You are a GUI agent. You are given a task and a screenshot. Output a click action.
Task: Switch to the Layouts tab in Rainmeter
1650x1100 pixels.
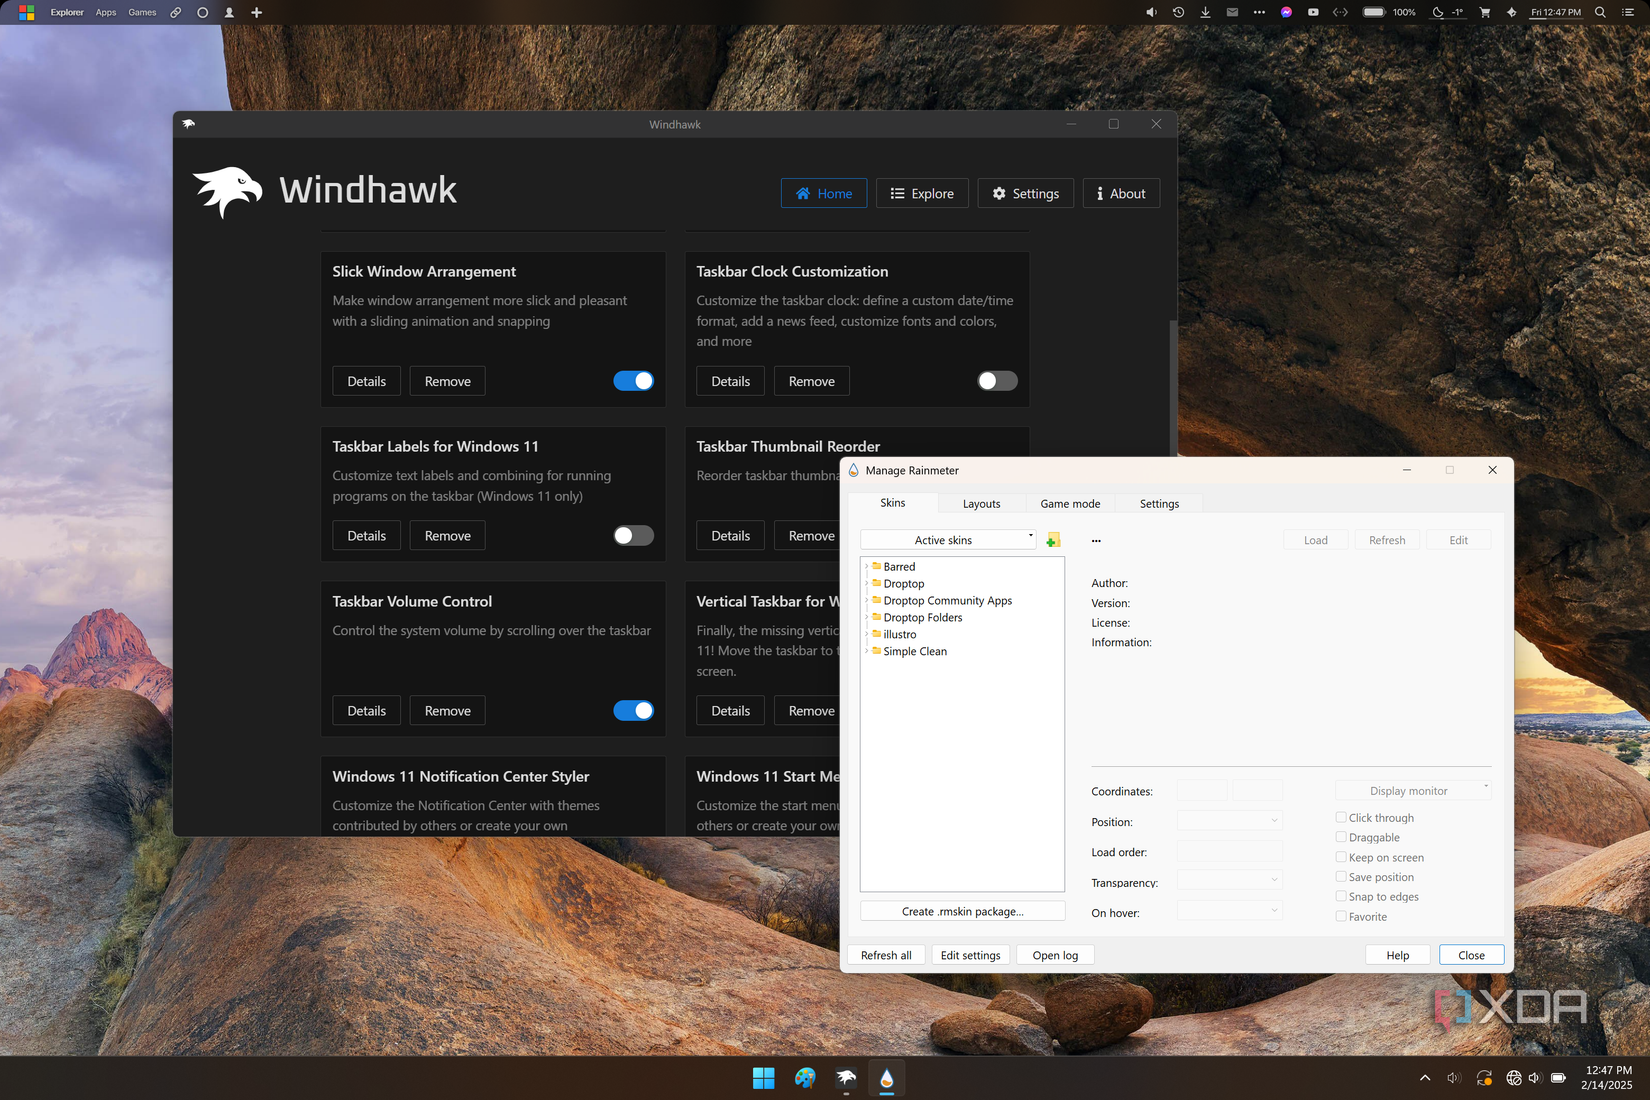tap(981, 503)
